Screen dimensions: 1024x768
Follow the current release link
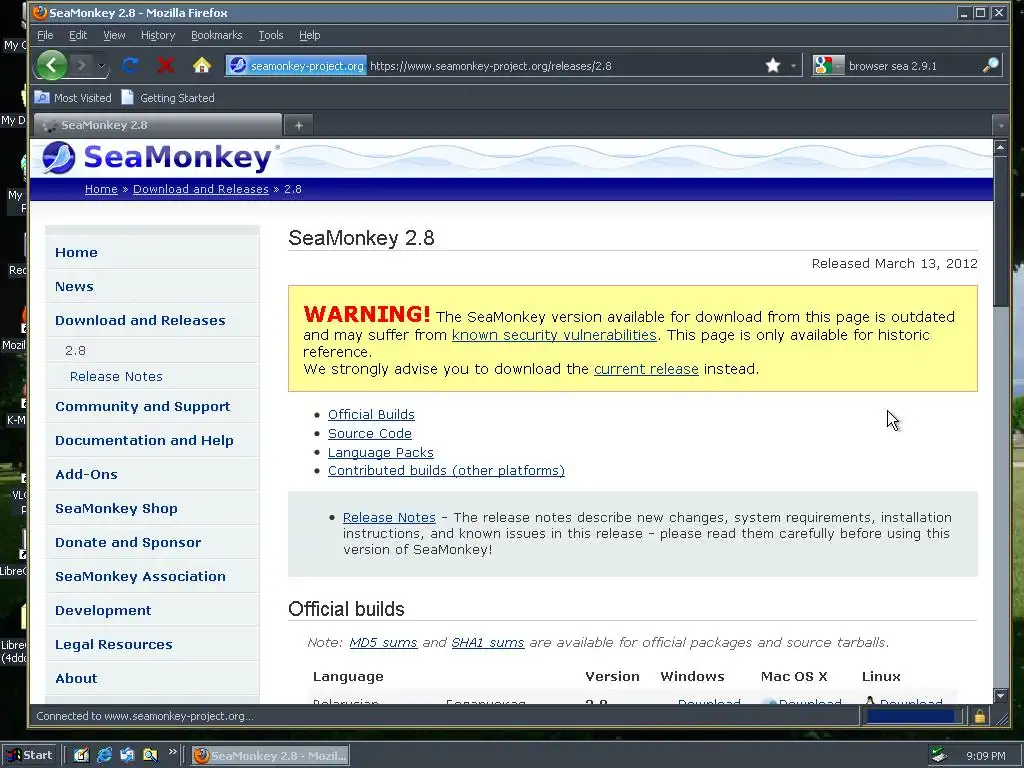[646, 369]
